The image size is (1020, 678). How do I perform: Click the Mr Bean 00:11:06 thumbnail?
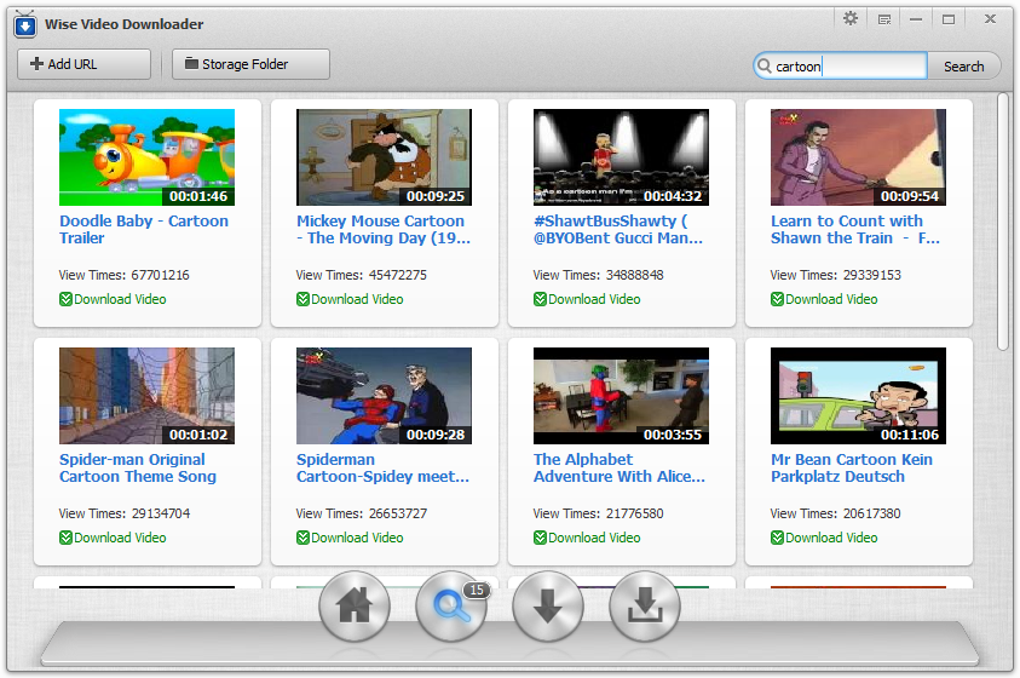(x=858, y=396)
